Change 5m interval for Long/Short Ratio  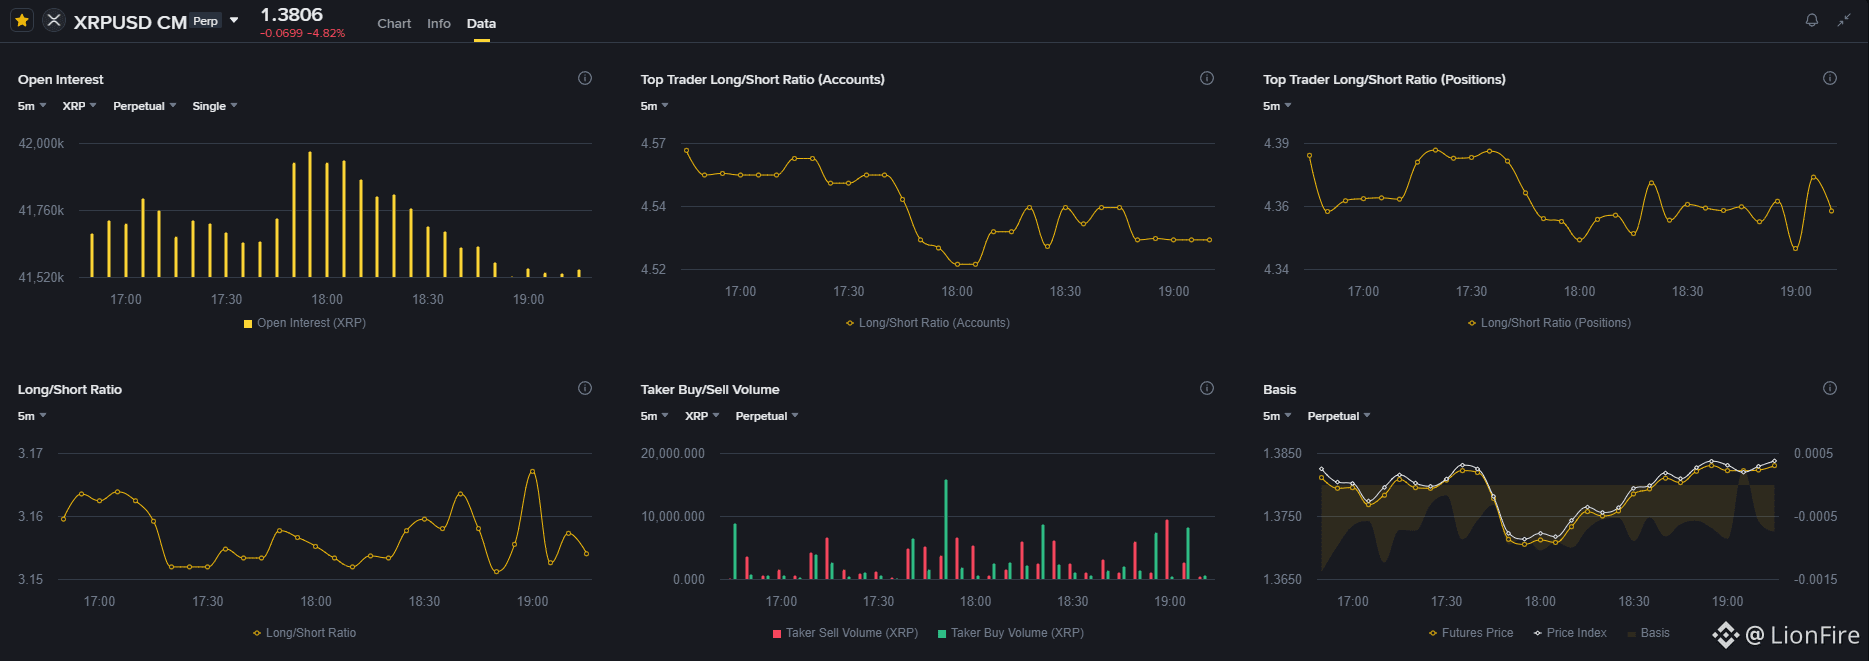pyautogui.click(x=32, y=416)
